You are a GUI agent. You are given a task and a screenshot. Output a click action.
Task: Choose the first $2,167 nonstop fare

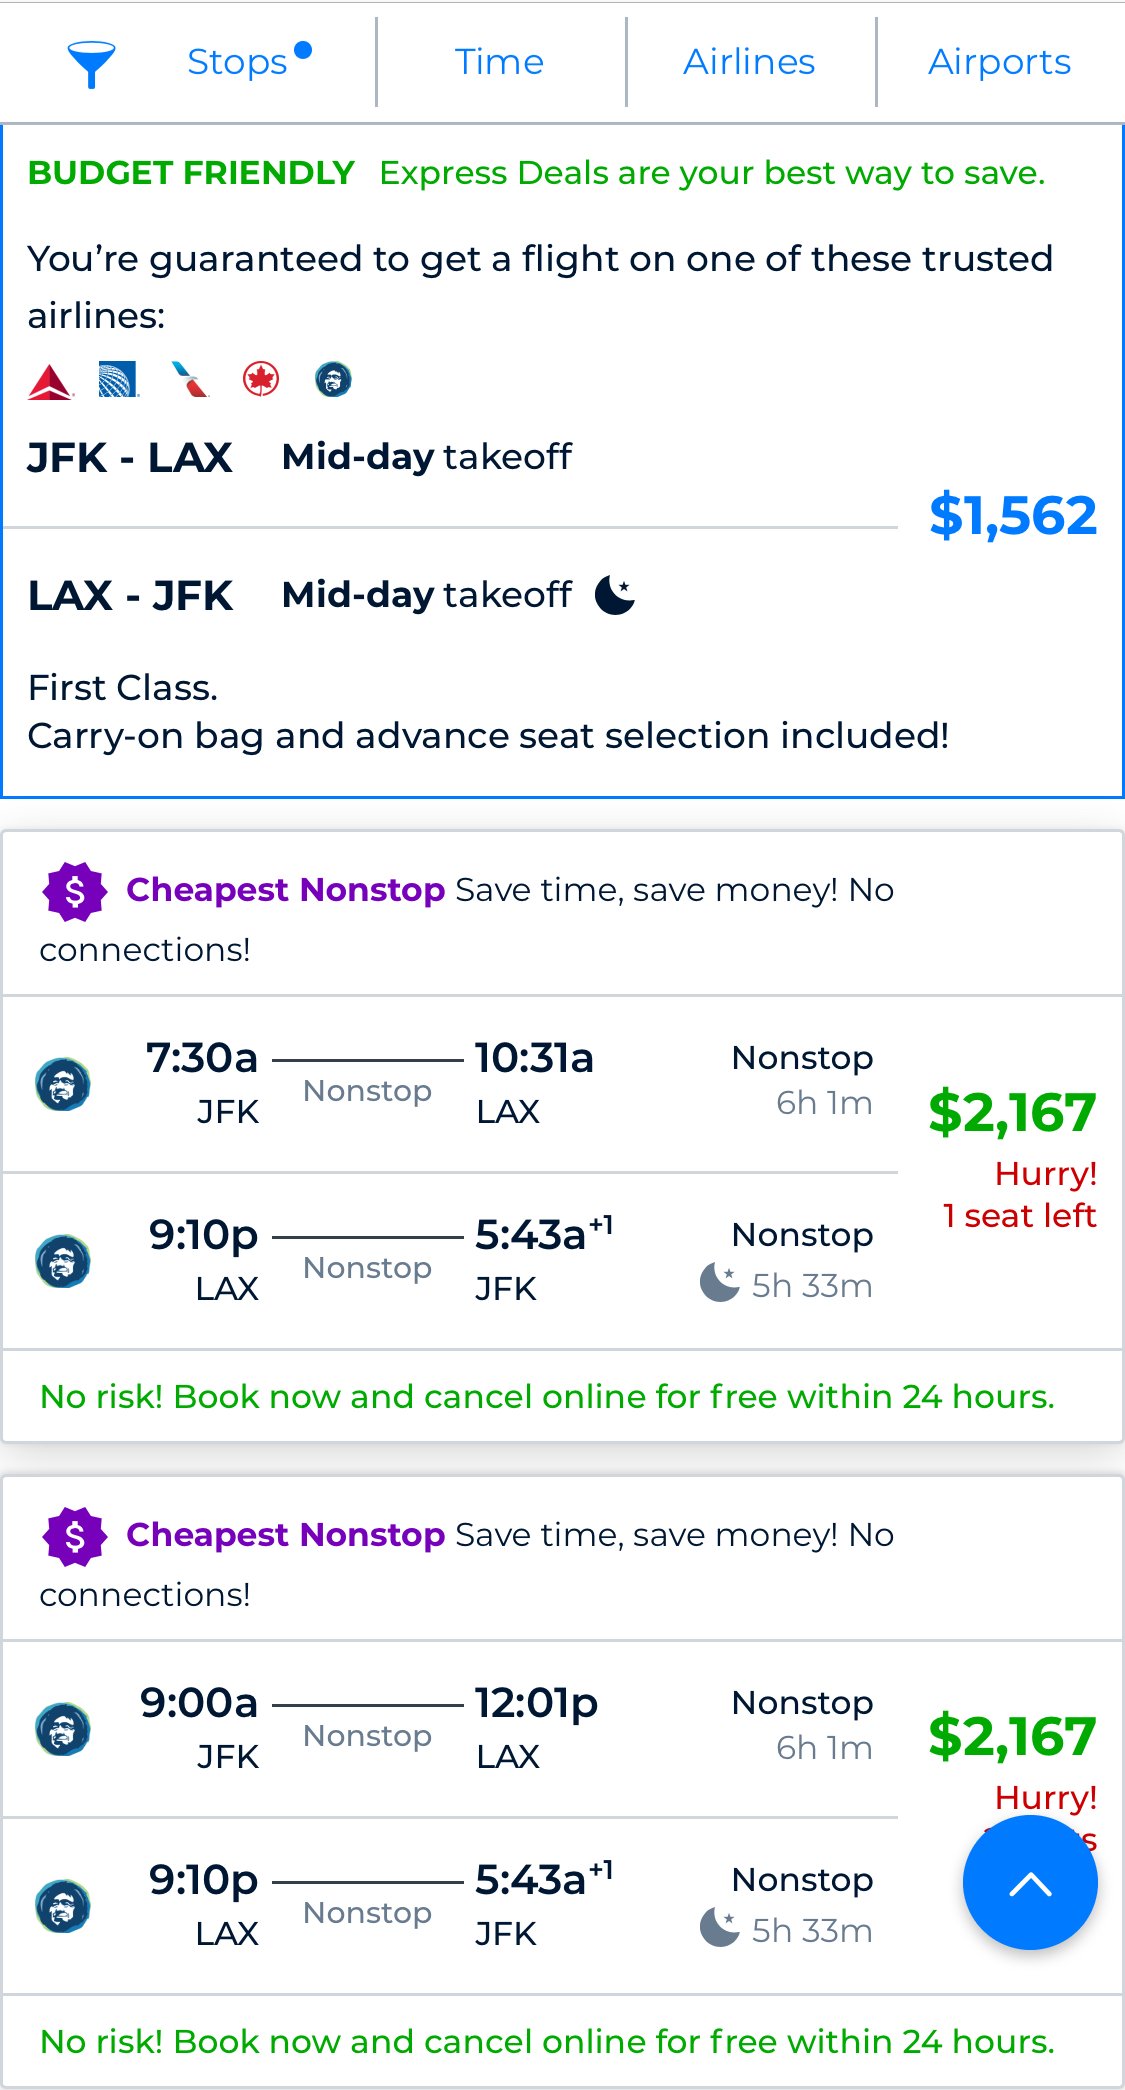[1012, 1113]
